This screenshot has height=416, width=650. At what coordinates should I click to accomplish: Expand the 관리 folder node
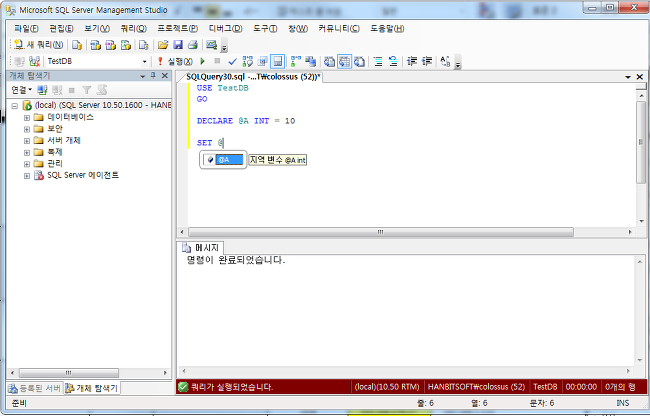tap(27, 164)
